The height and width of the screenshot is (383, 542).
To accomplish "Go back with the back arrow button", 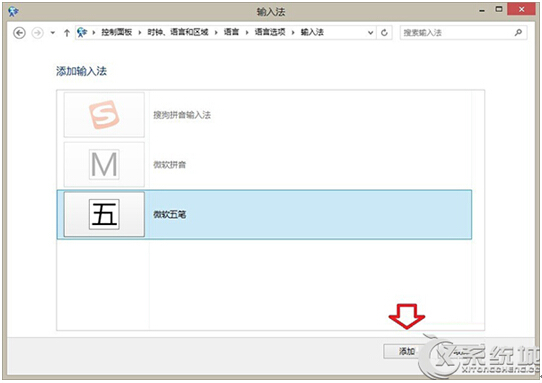I will point(19,33).
